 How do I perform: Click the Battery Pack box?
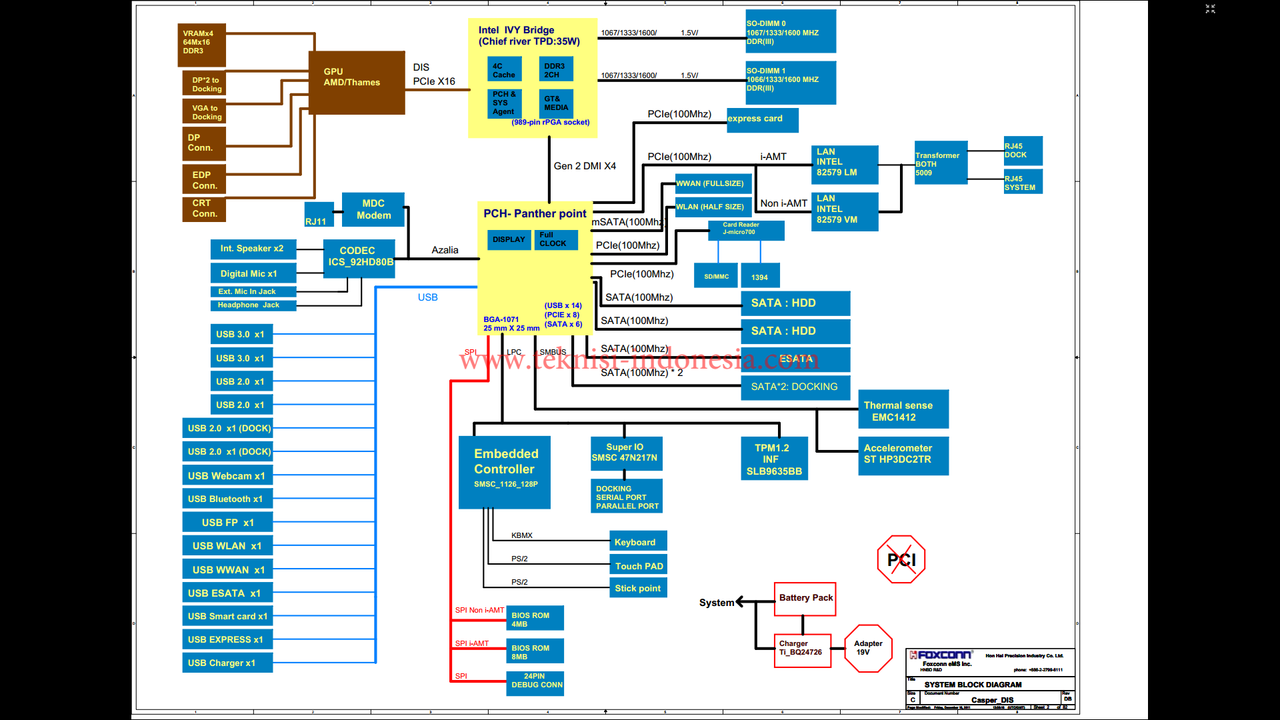(x=805, y=598)
